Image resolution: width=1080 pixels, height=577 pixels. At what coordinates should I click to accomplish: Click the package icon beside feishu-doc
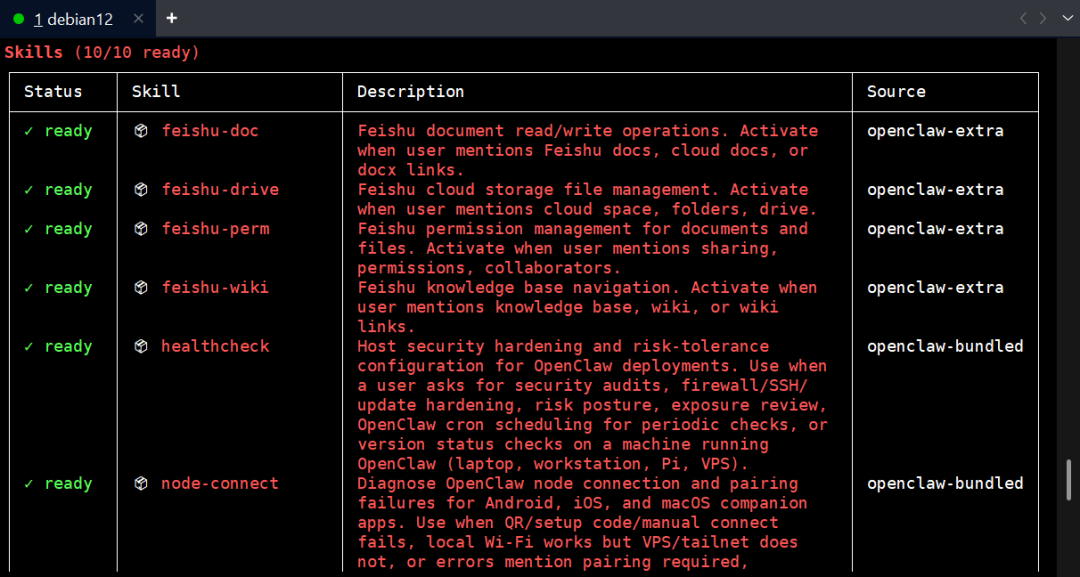coord(141,131)
